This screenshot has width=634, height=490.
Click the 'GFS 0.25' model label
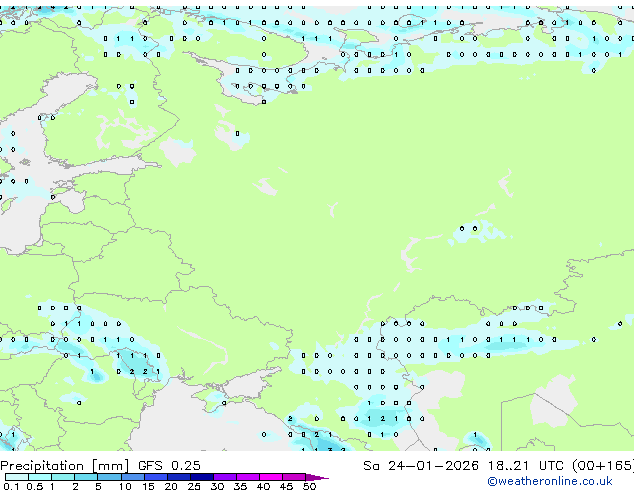pos(169,466)
